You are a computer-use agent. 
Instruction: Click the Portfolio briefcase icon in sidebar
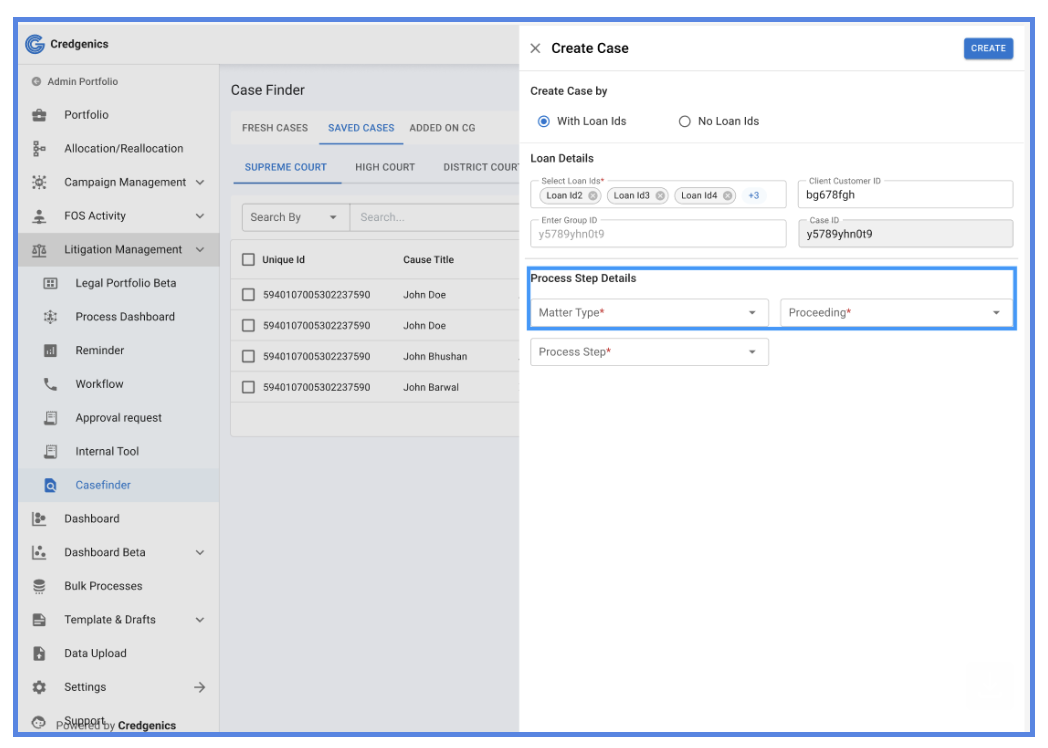40,115
